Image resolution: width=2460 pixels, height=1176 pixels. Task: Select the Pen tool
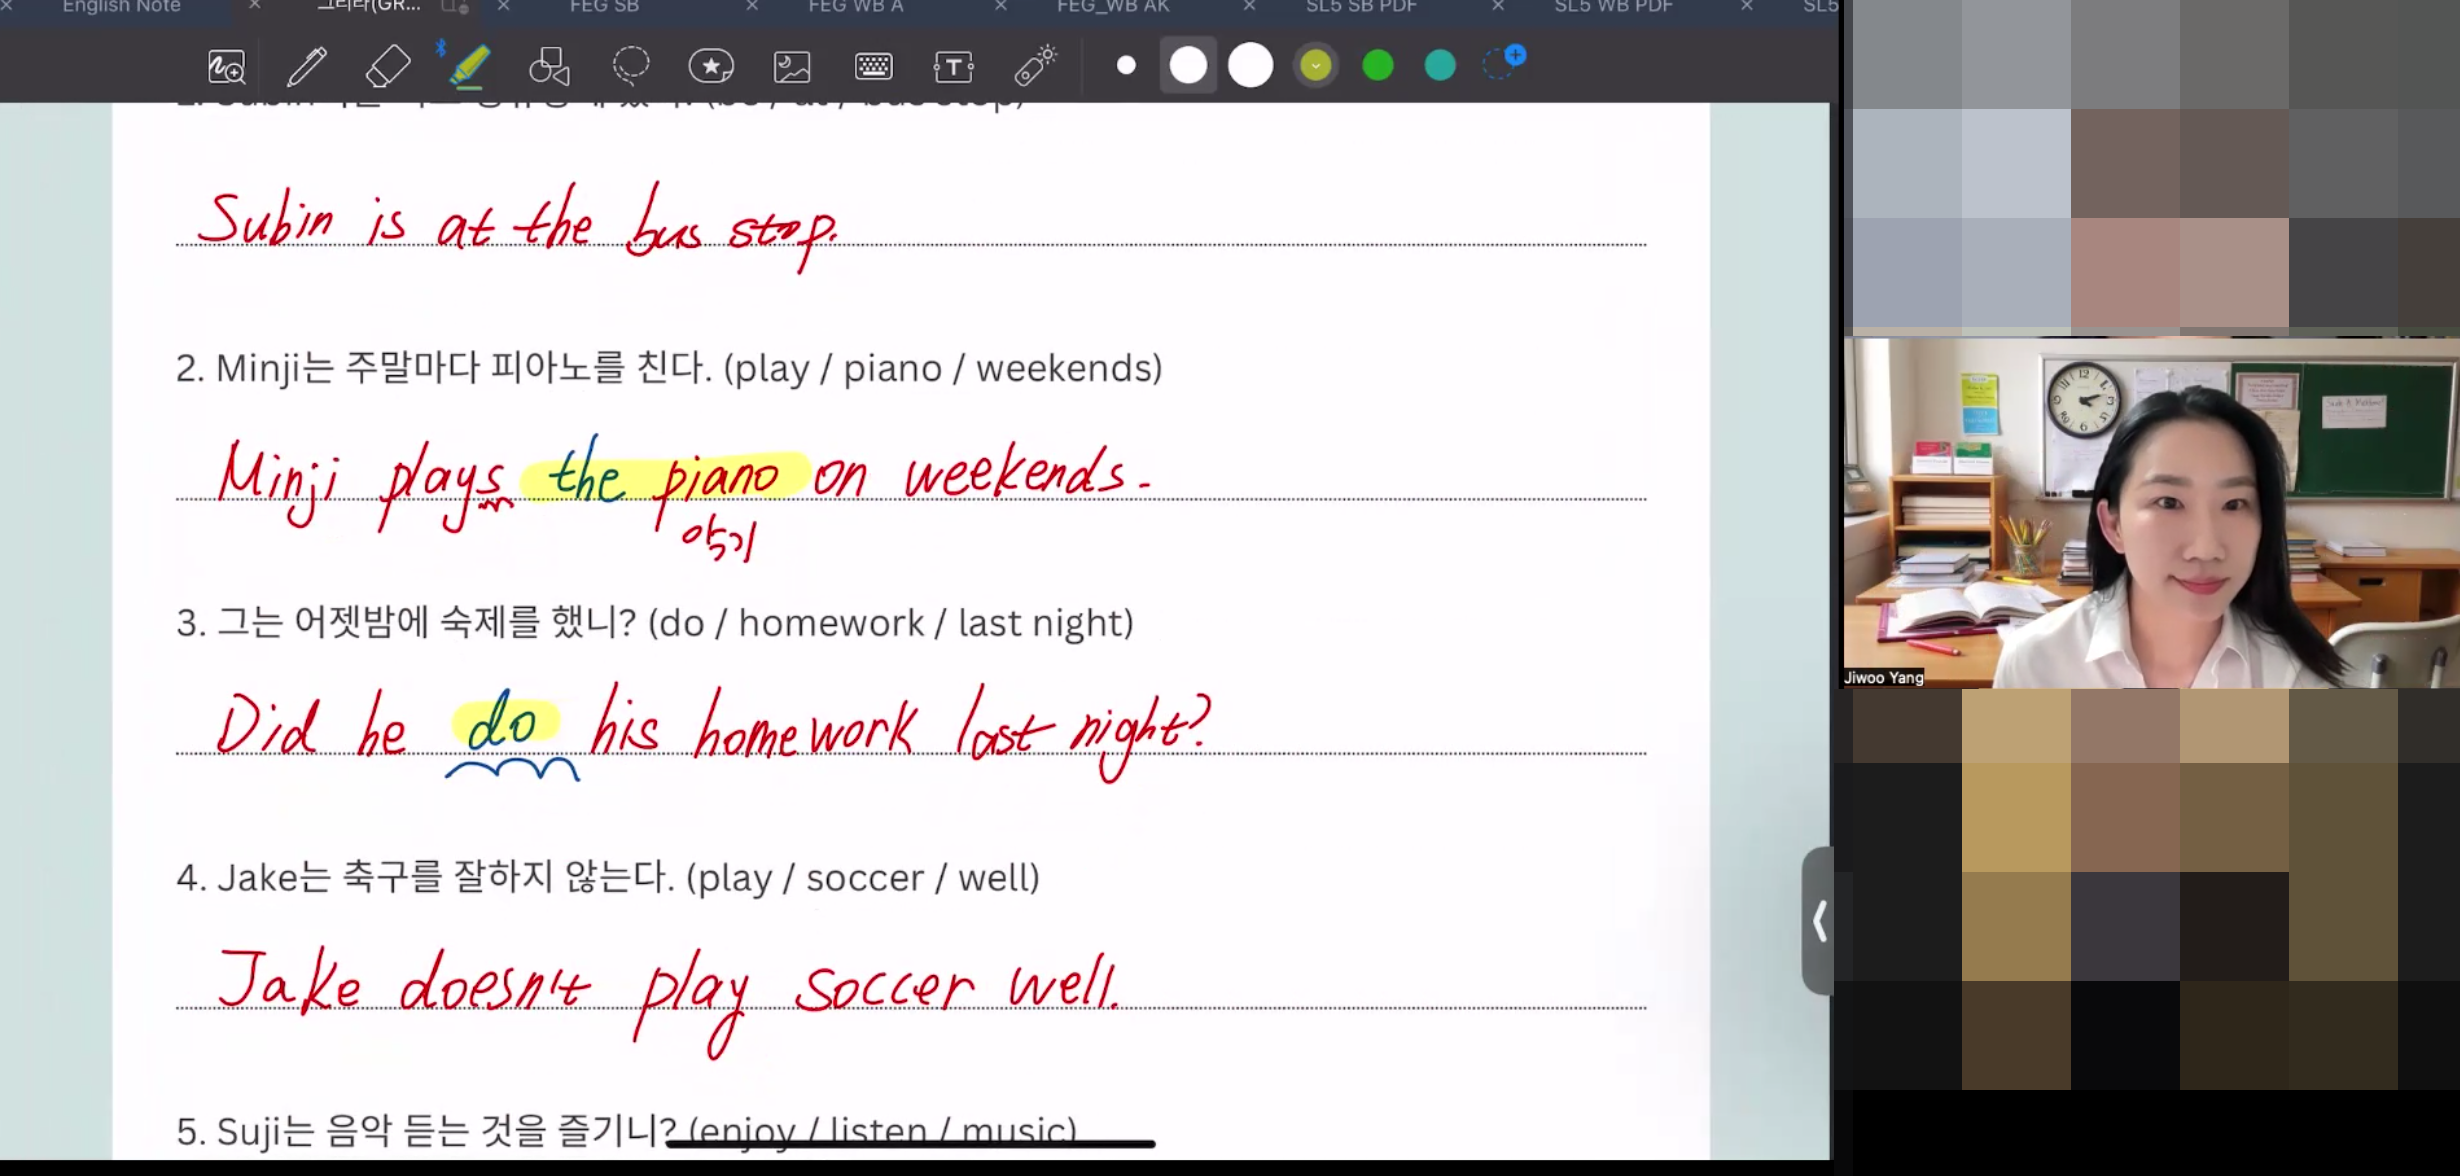tap(306, 67)
